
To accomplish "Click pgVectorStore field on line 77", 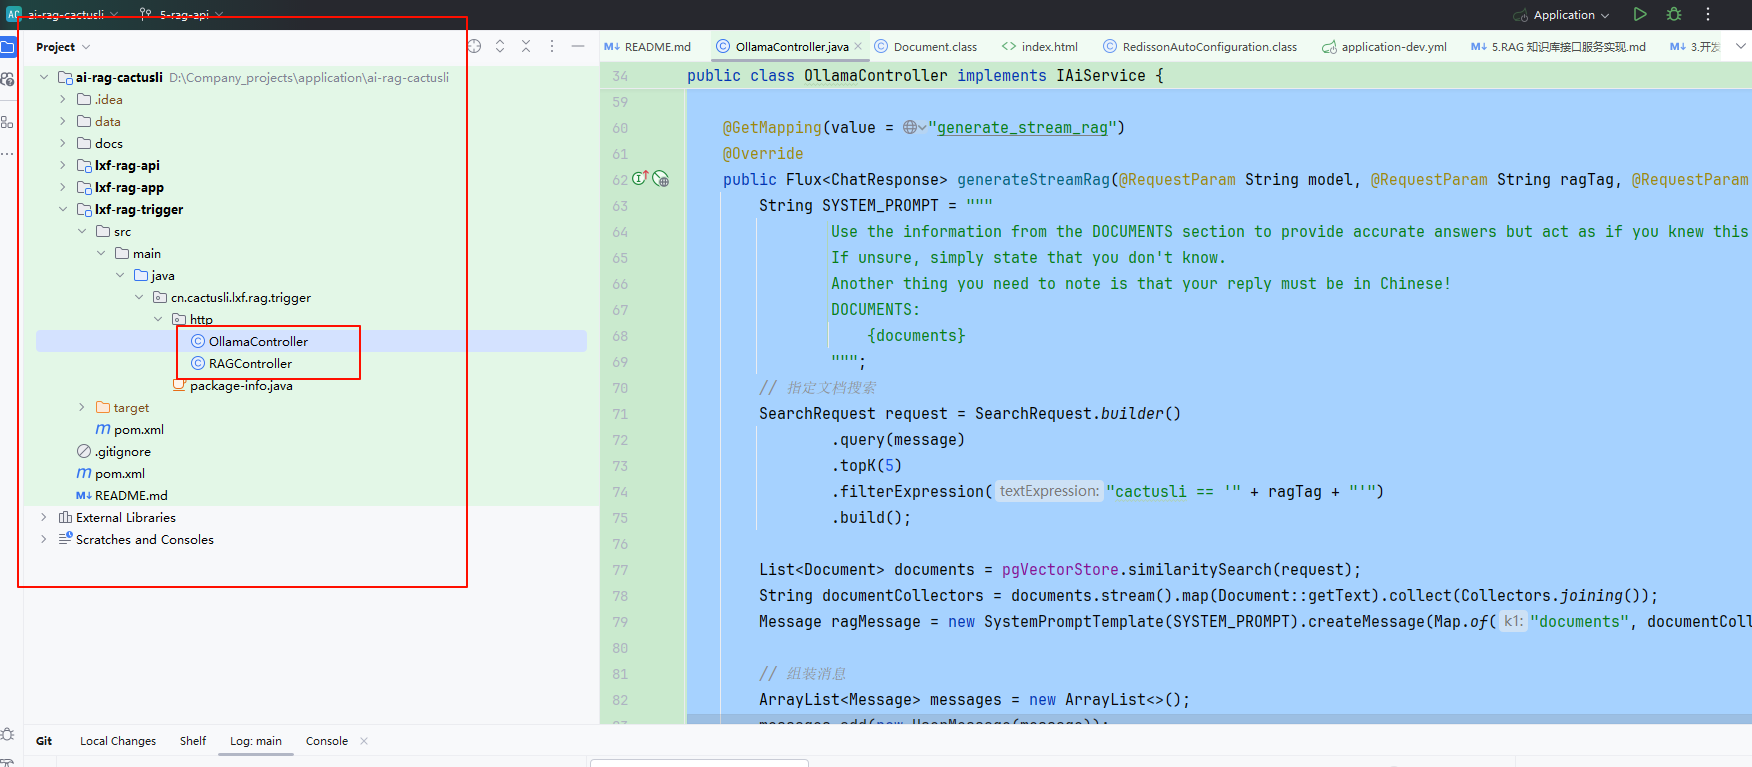I will [x=1060, y=569].
